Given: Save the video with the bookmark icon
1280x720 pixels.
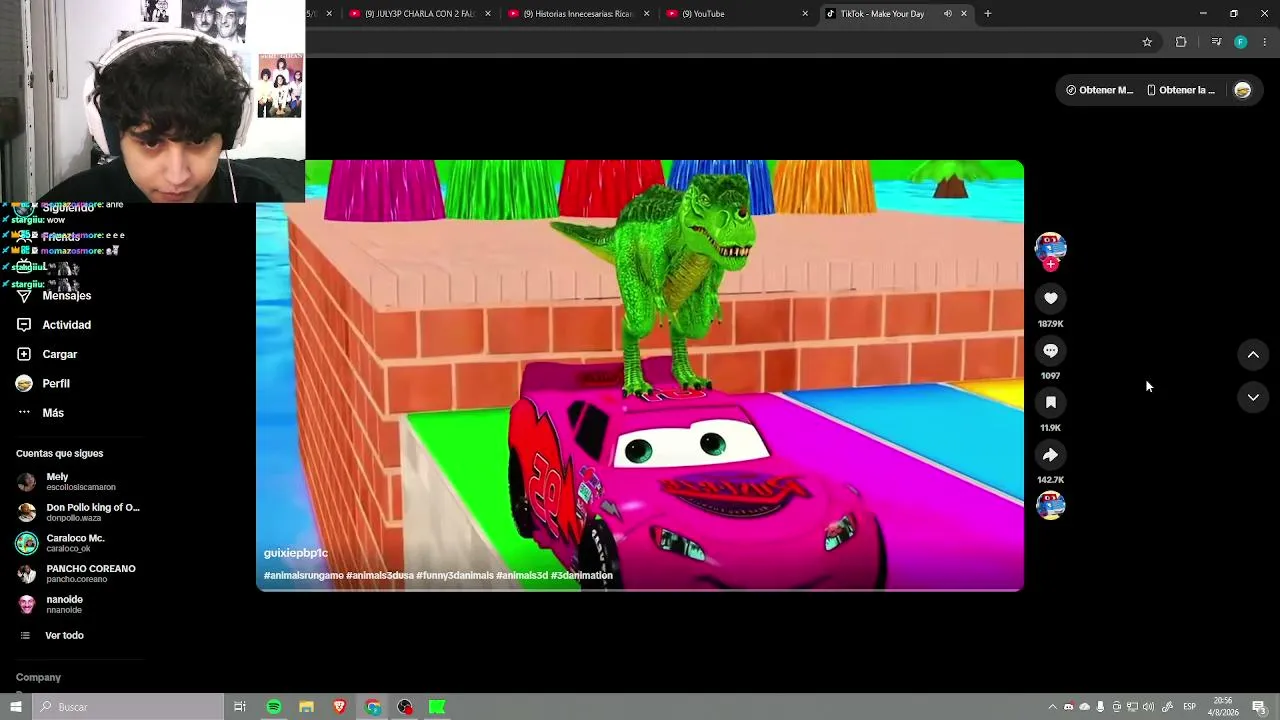Looking at the screenshot, I should pyautogui.click(x=1050, y=402).
